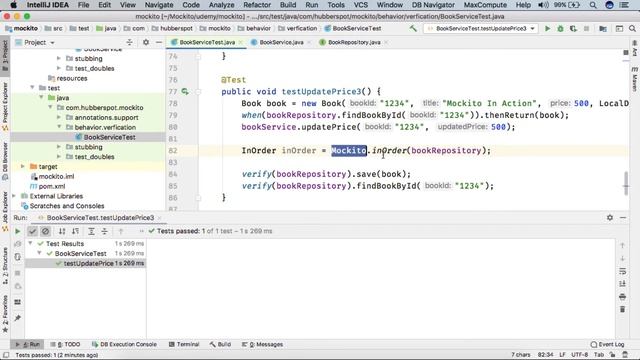Start debugging with the bug icon
The height and width of the screenshot is (360, 640).
[560, 29]
